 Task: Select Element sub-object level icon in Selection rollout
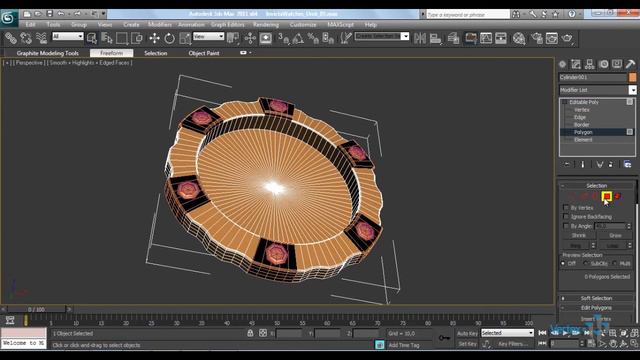(618, 196)
